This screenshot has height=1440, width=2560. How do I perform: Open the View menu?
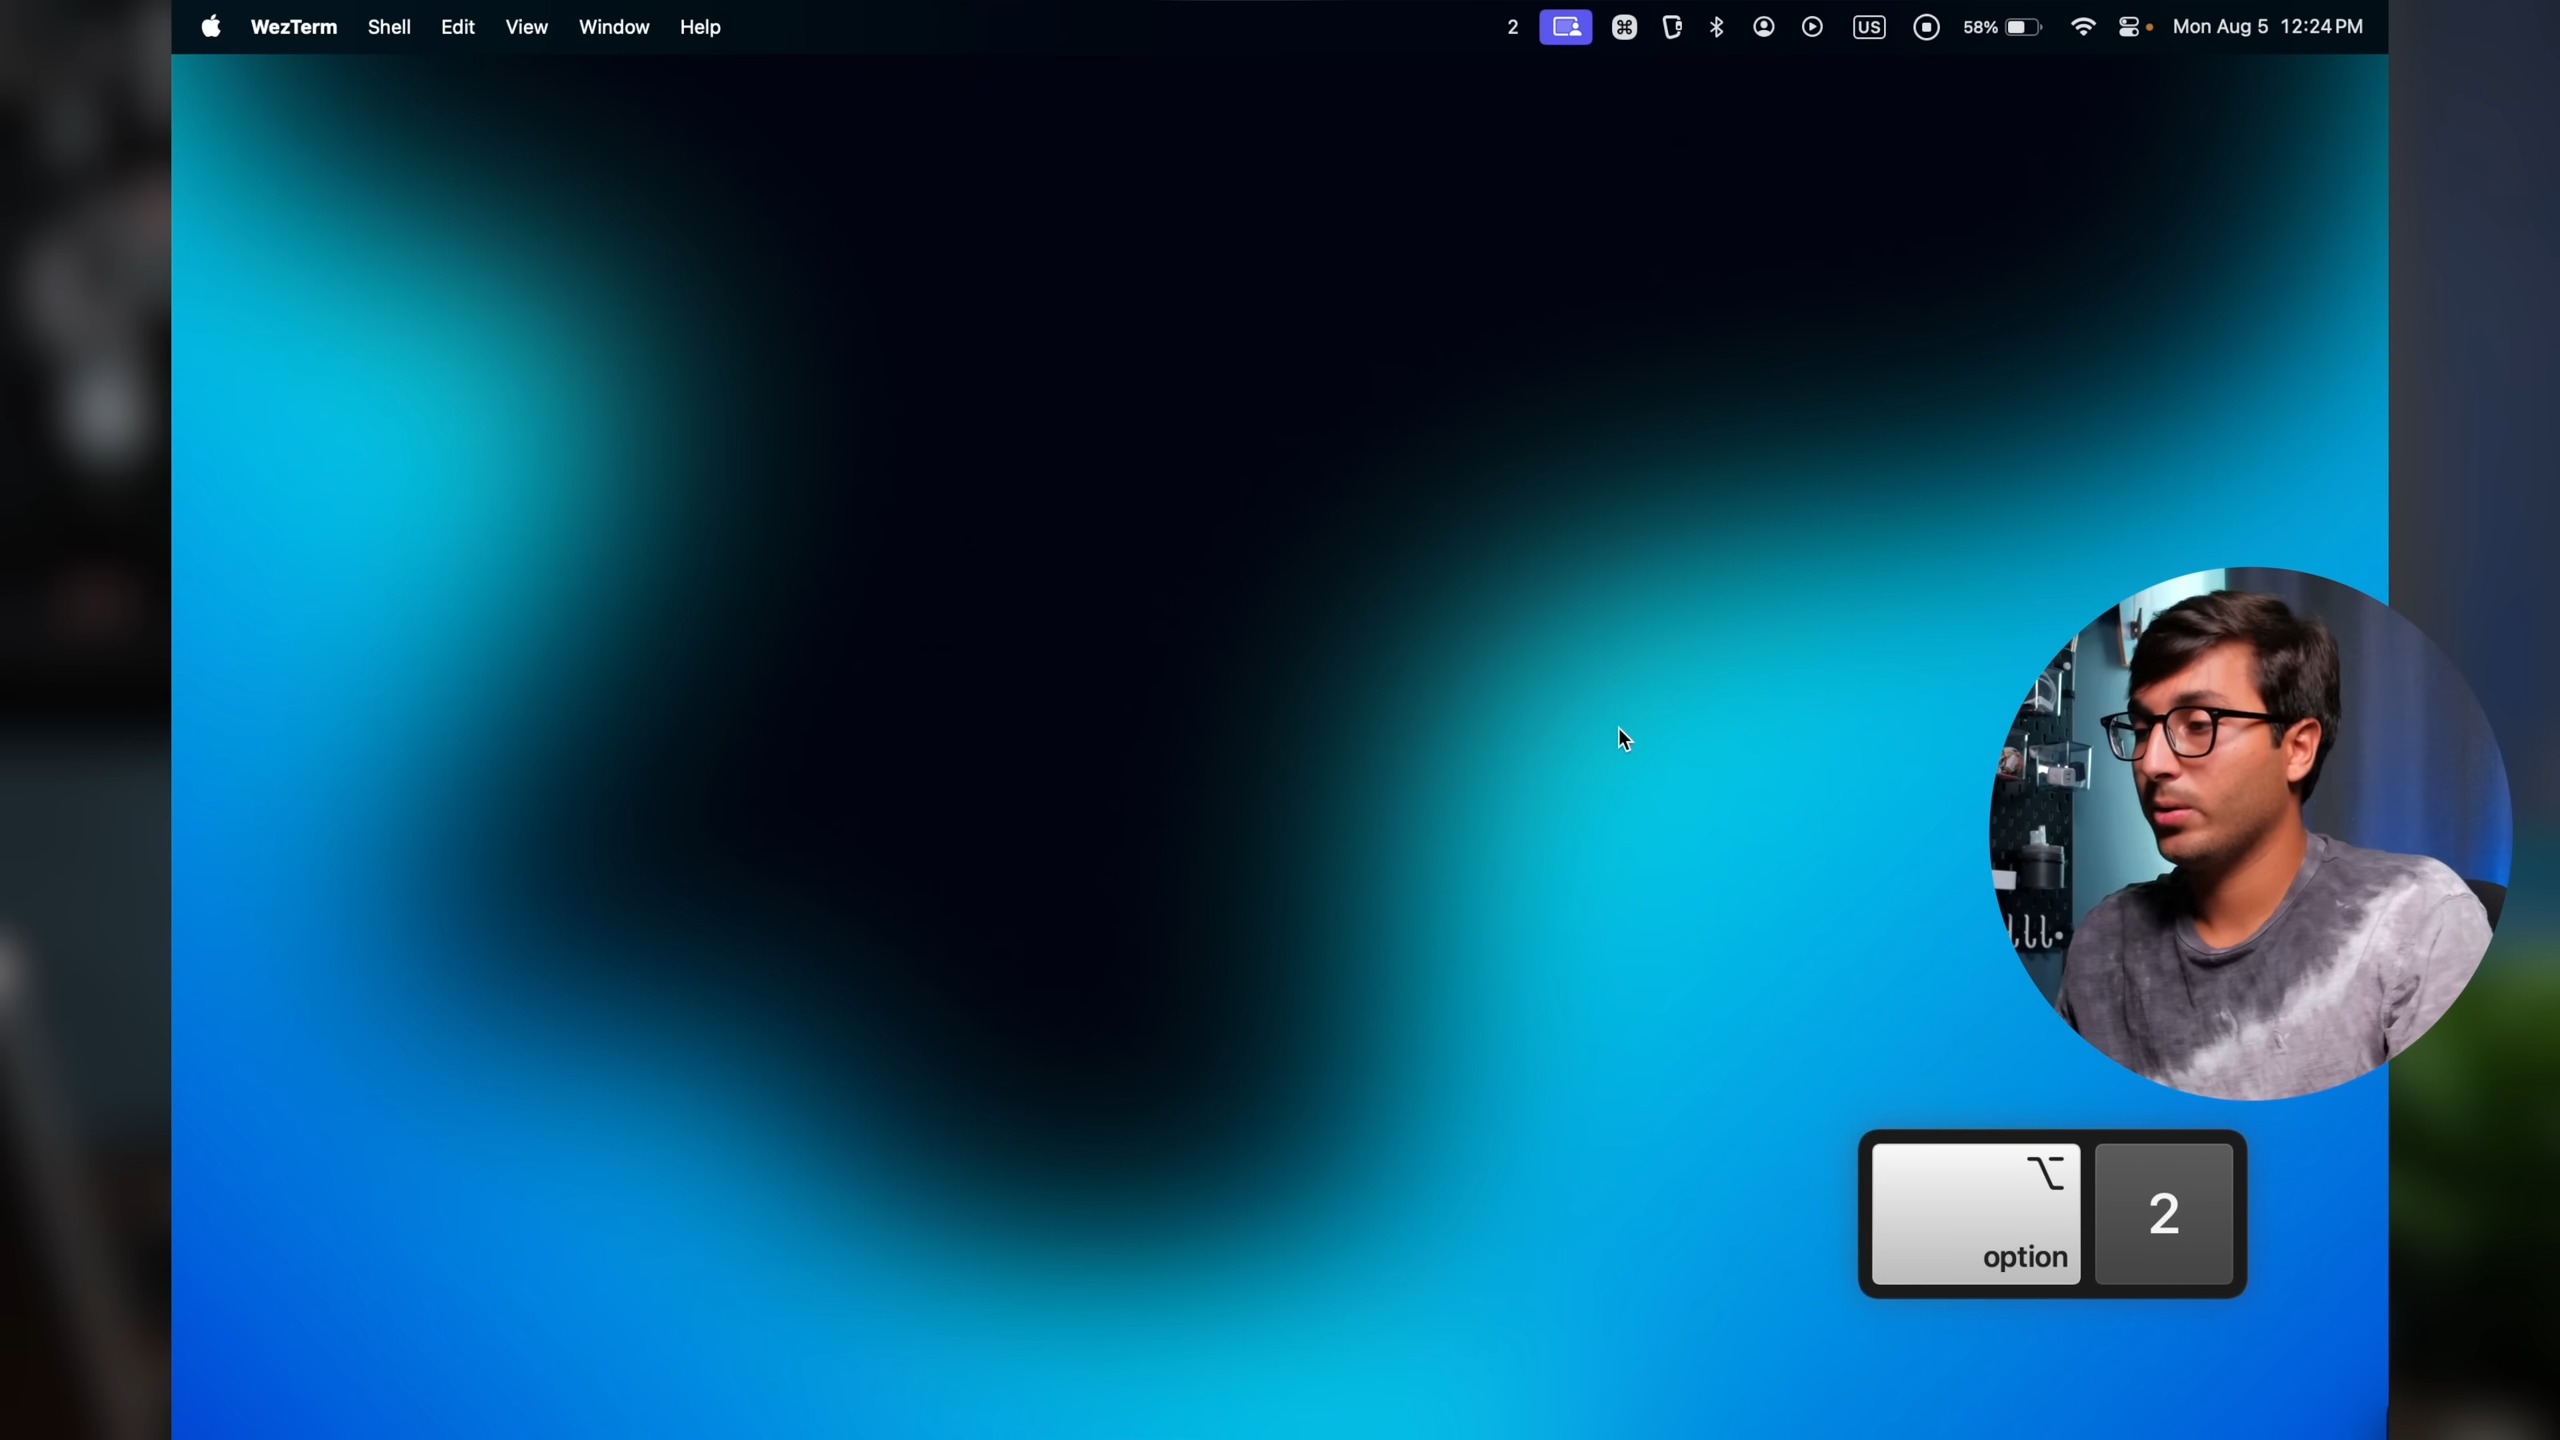pyautogui.click(x=526, y=27)
